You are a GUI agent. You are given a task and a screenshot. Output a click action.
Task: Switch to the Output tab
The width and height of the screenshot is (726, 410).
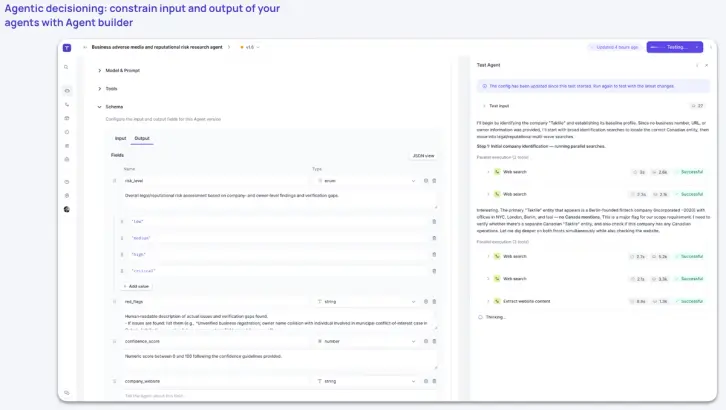click(142, 138)
